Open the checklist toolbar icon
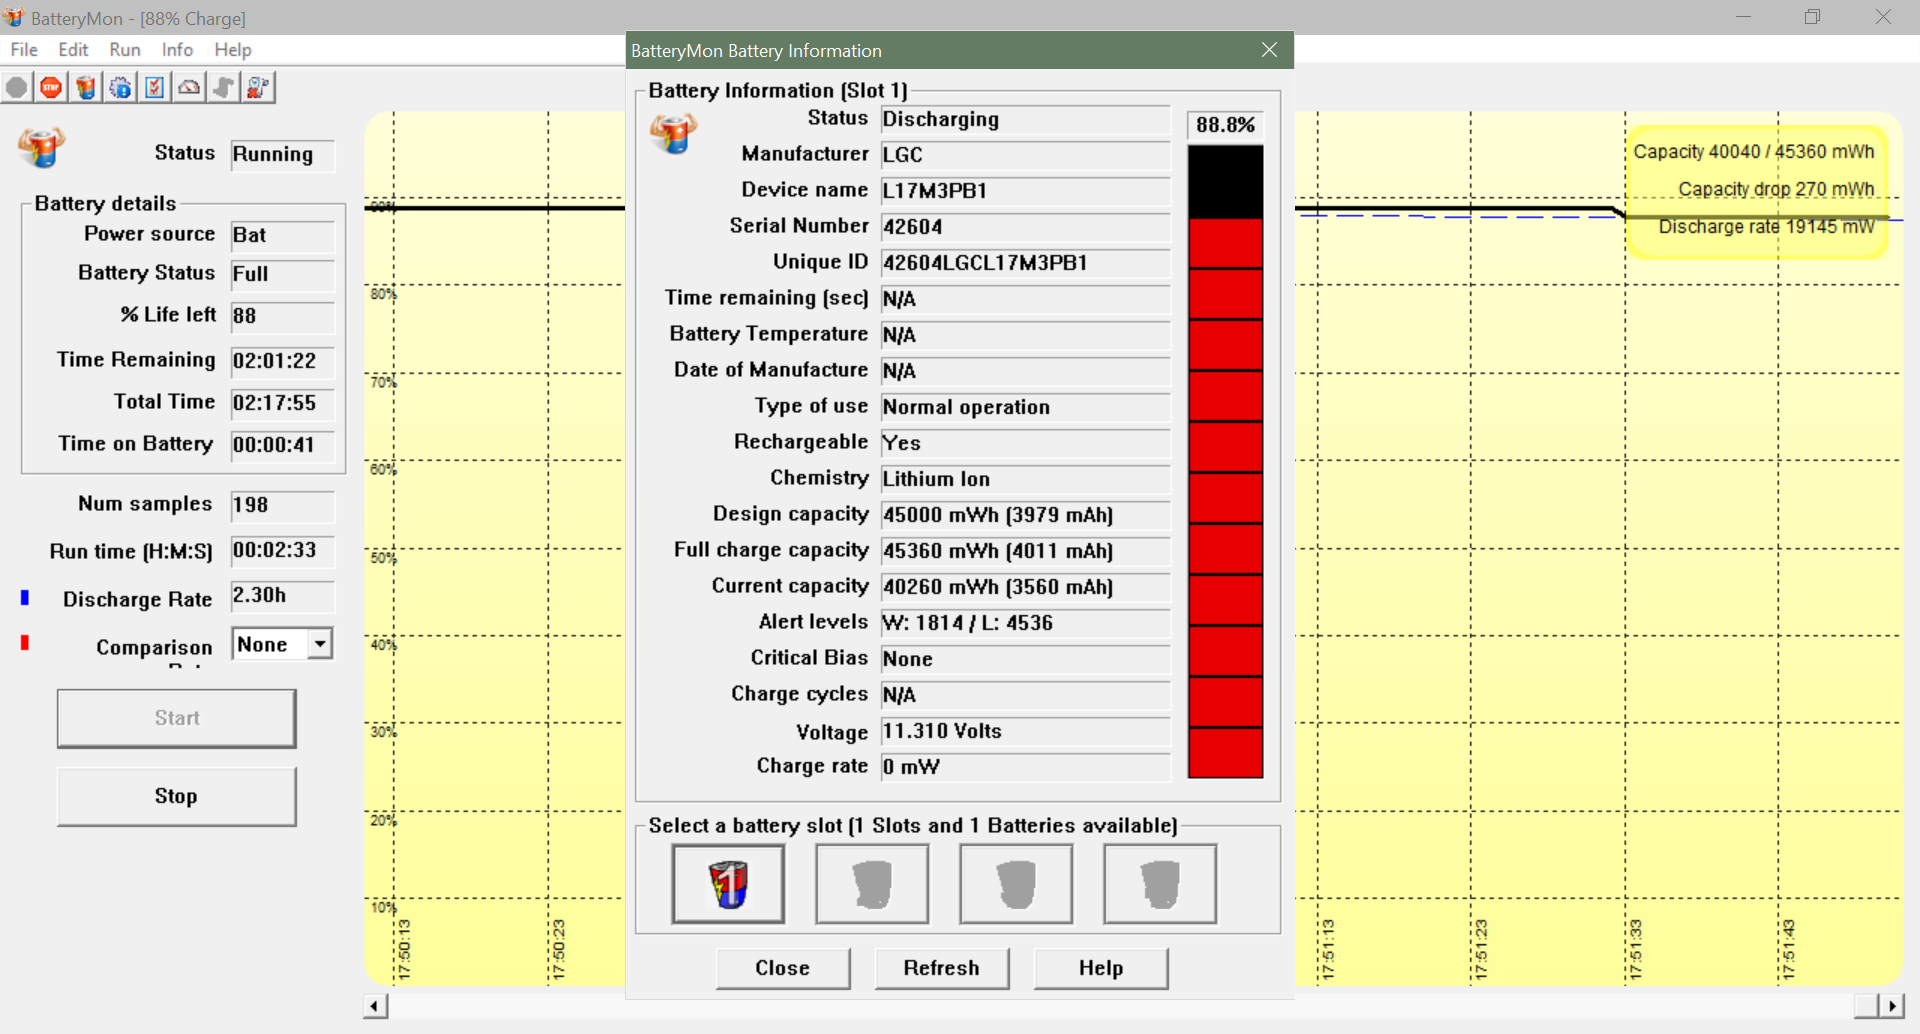This screenshot has height=1034, width=1920. (154, 88)
